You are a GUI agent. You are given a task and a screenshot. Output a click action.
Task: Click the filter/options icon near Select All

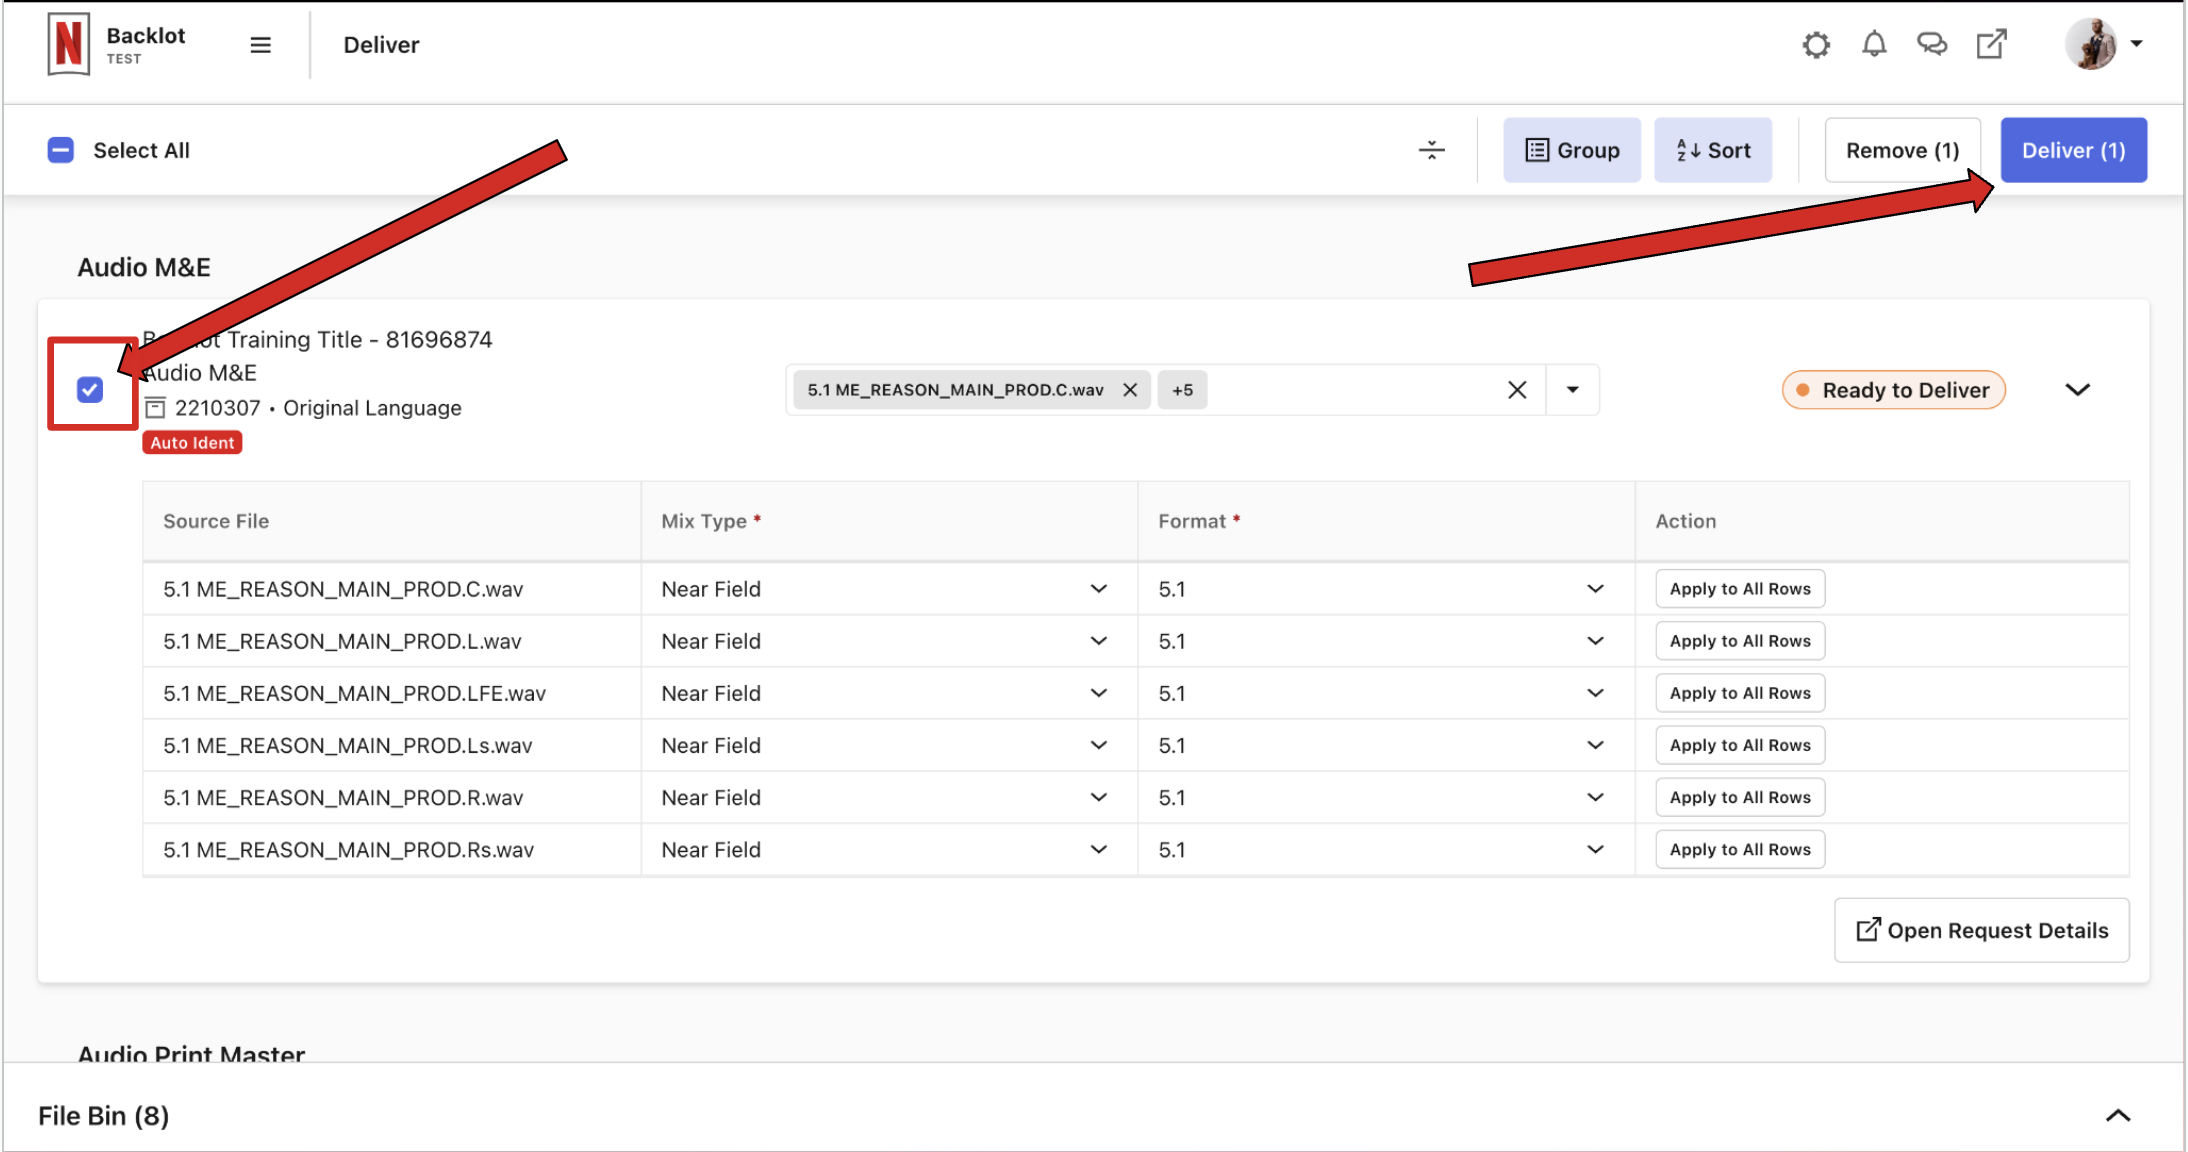click(x=1431, y=149)
